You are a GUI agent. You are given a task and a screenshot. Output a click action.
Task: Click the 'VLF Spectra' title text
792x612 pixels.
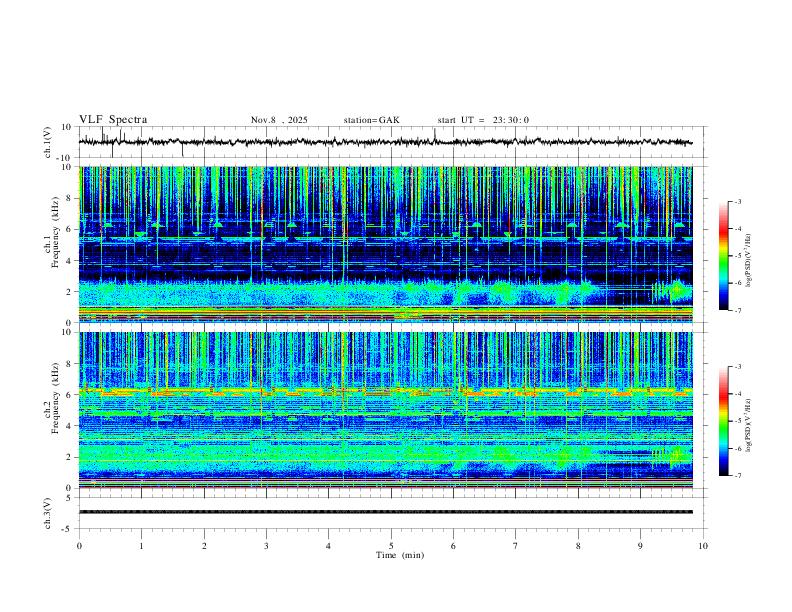point(113,120)
